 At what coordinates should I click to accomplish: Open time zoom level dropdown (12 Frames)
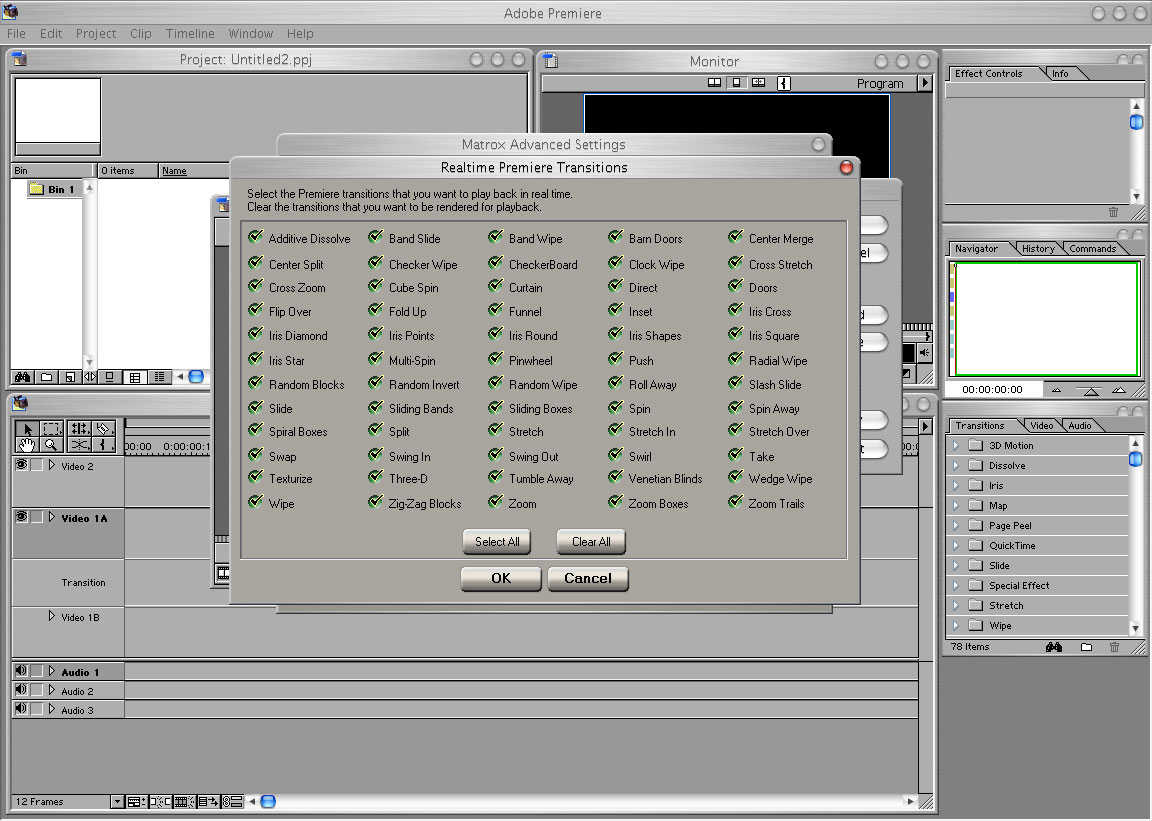(117, 802)
